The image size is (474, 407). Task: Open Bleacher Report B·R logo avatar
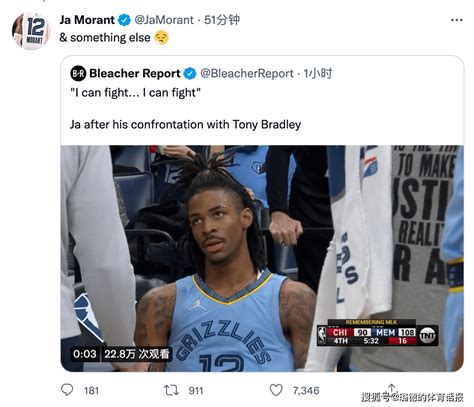click(x=78, y=73)
